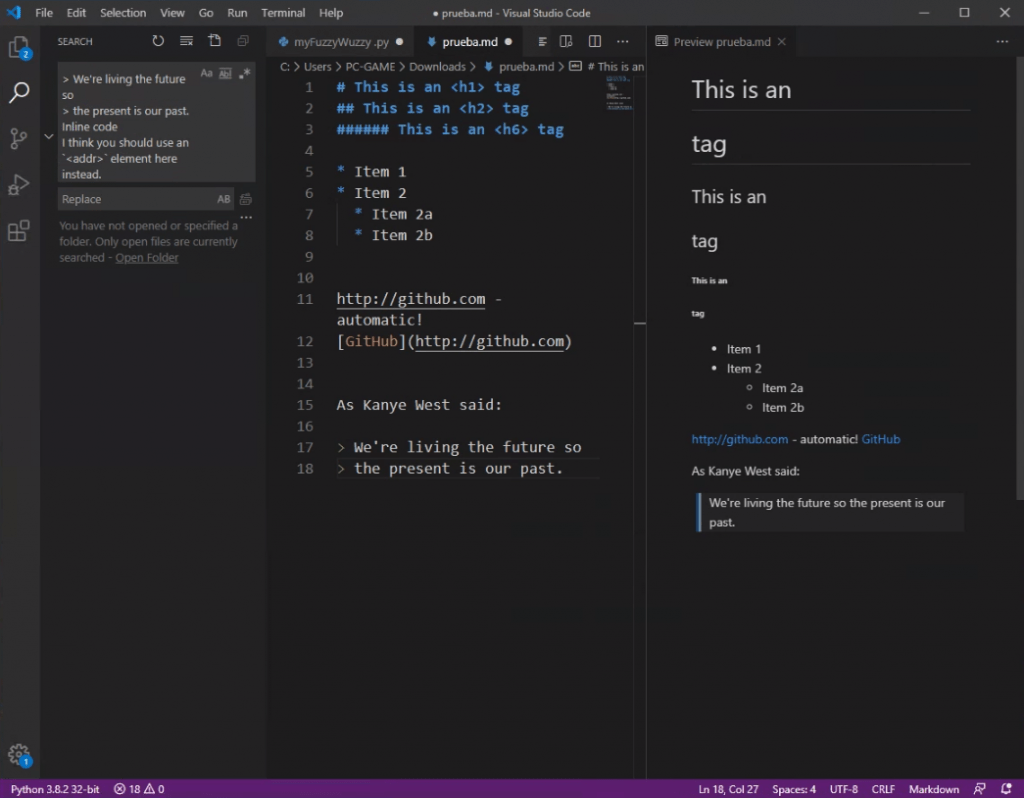Open a new Search Editor
The height and width of the screenshot is (798, 1024).
(x=214, y=41)
